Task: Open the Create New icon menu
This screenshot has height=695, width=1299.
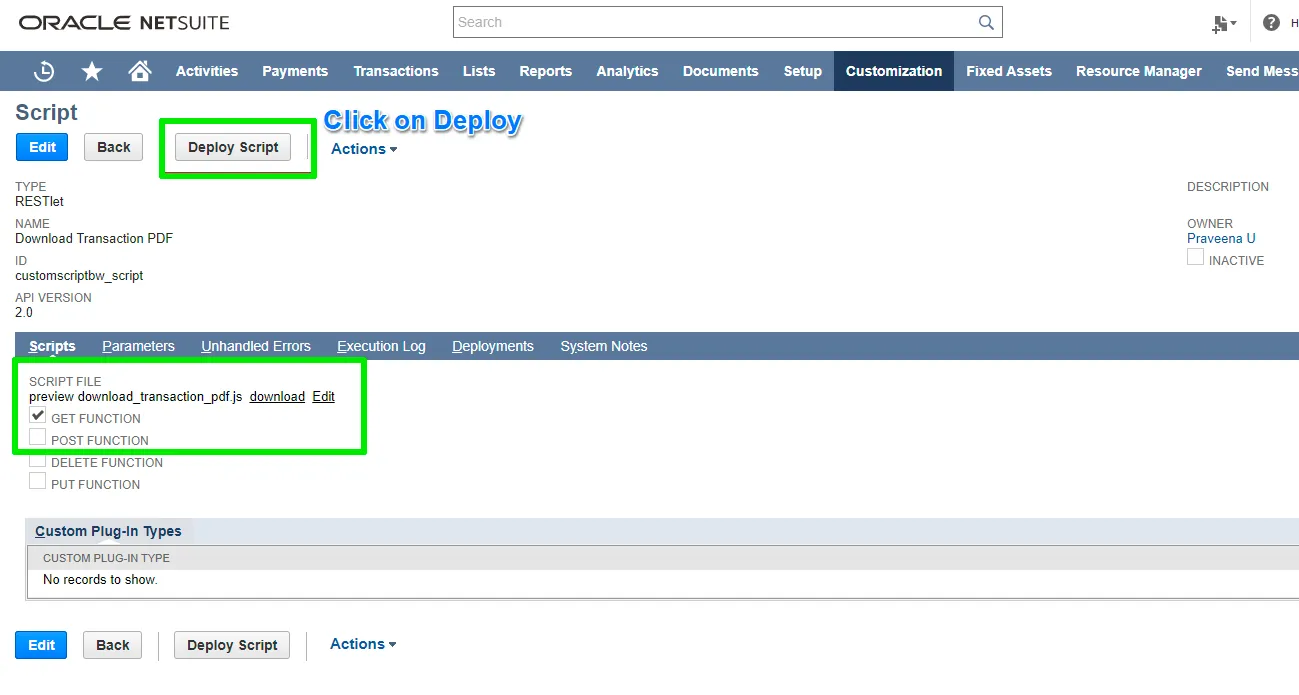Action: coord(1224,23)
